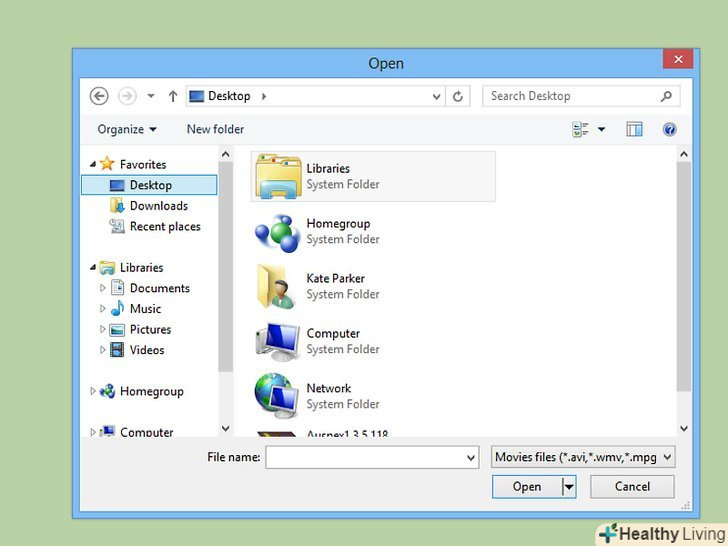This screenshot has height=546, width=728.
Task: Collapse the Favorites tree section
Action: [x=93, y=164]
